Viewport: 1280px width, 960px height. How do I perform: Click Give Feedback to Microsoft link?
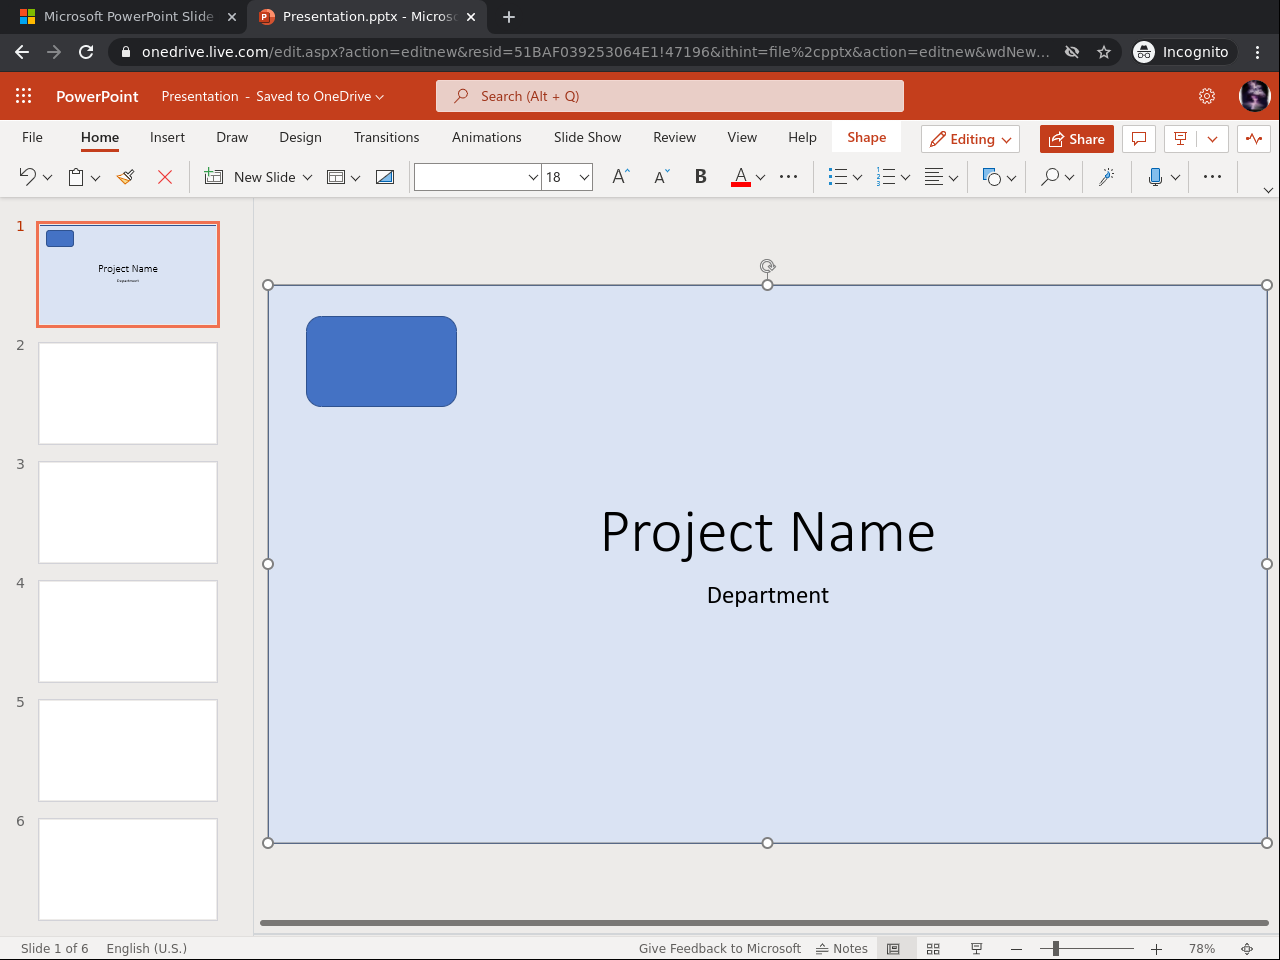click(719, 948)
